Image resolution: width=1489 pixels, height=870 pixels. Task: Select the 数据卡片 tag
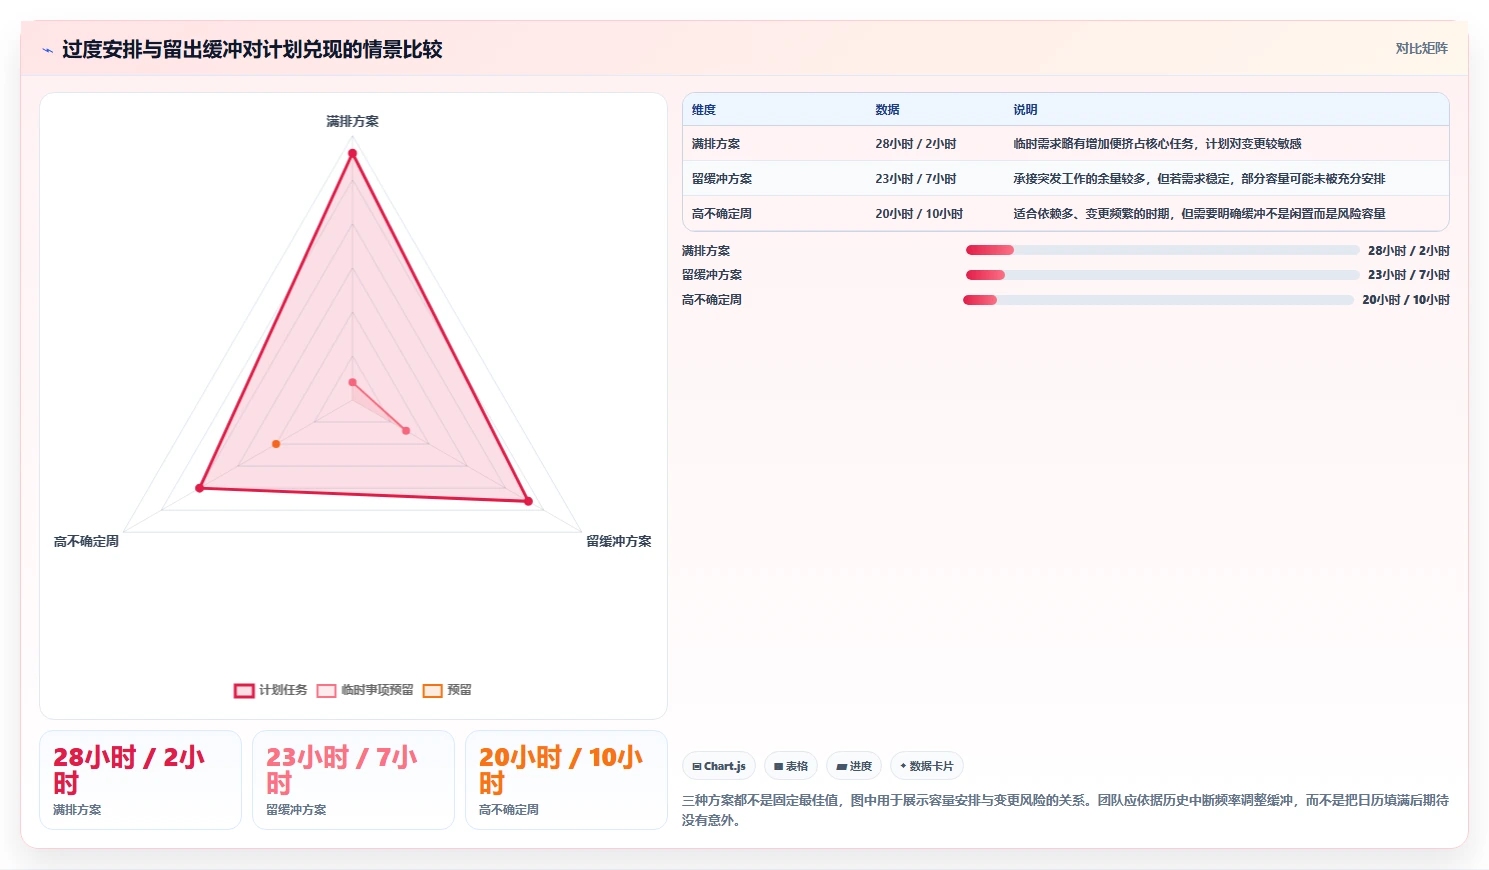[x=926, y=766]
